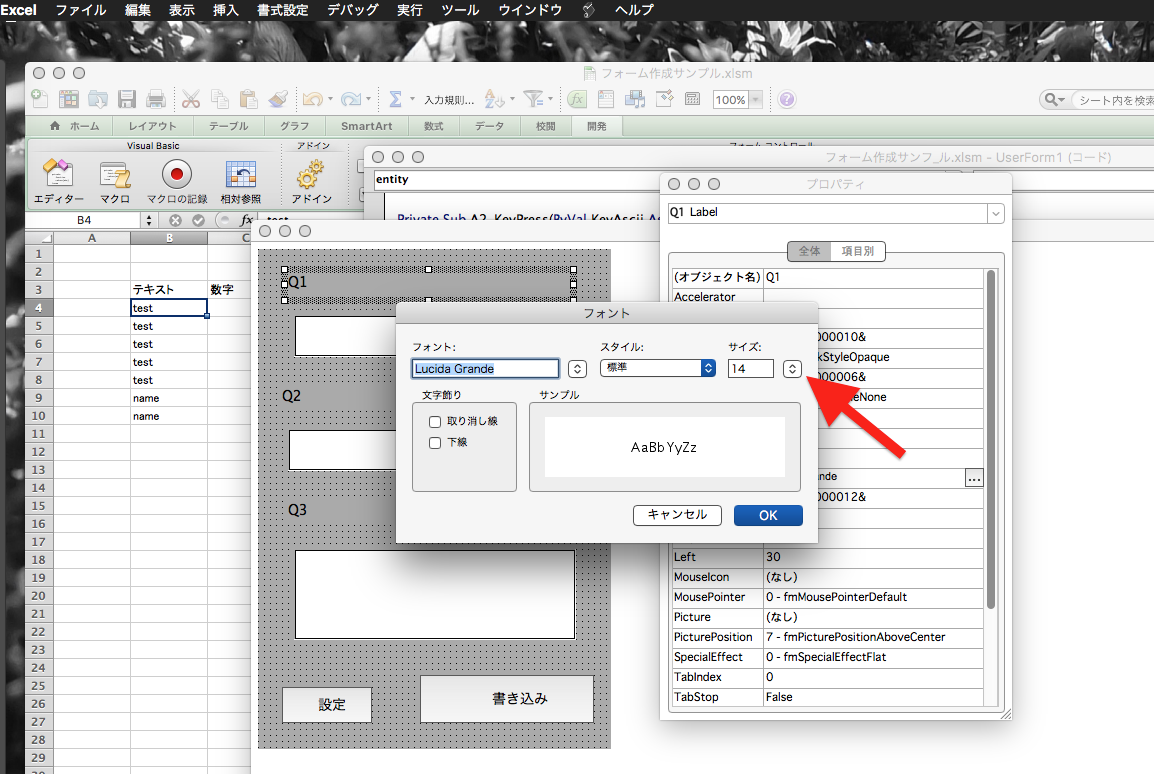Click the サイズ font size field
The height and width of the screenshot is (774, 1154).
click(x=750, y=368)
